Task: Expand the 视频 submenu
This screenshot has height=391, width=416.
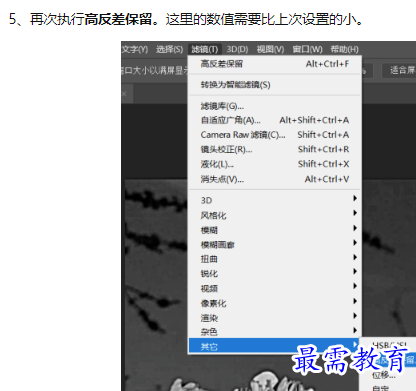Action: (275, 288)
